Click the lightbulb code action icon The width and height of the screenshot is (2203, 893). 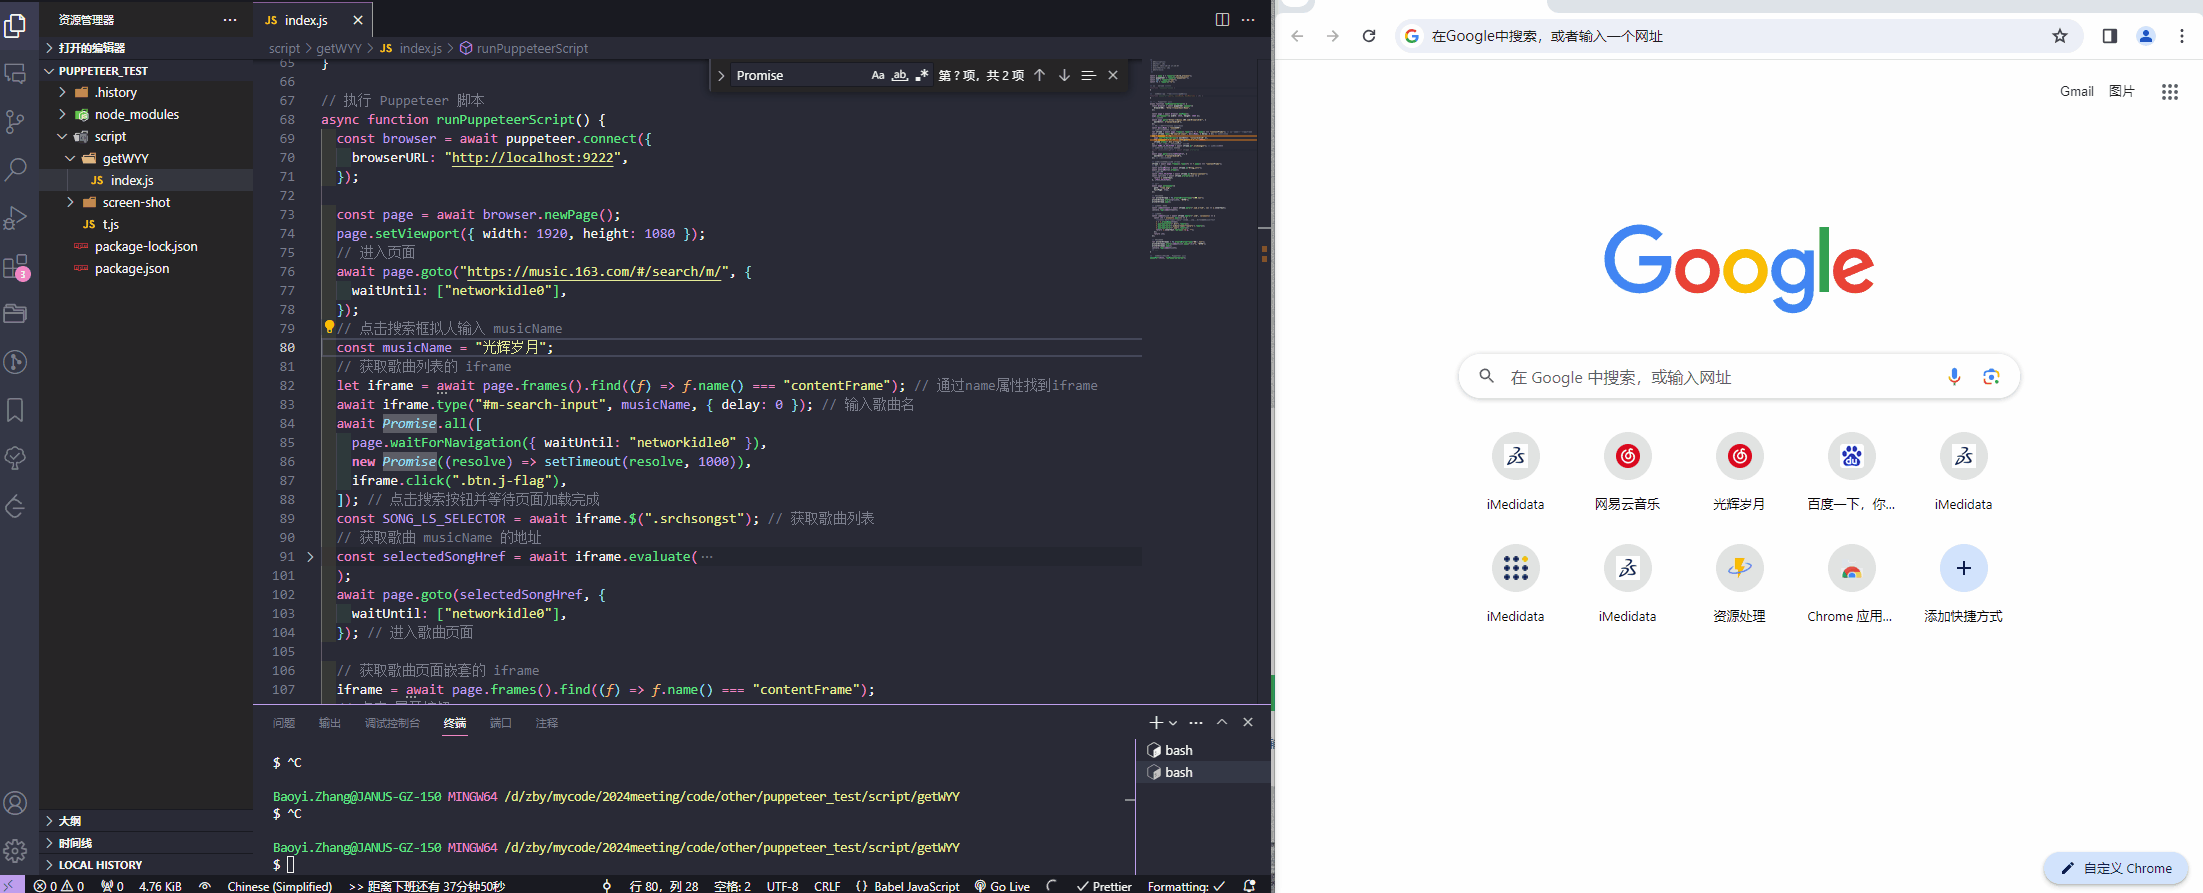(x=329, y=327)
